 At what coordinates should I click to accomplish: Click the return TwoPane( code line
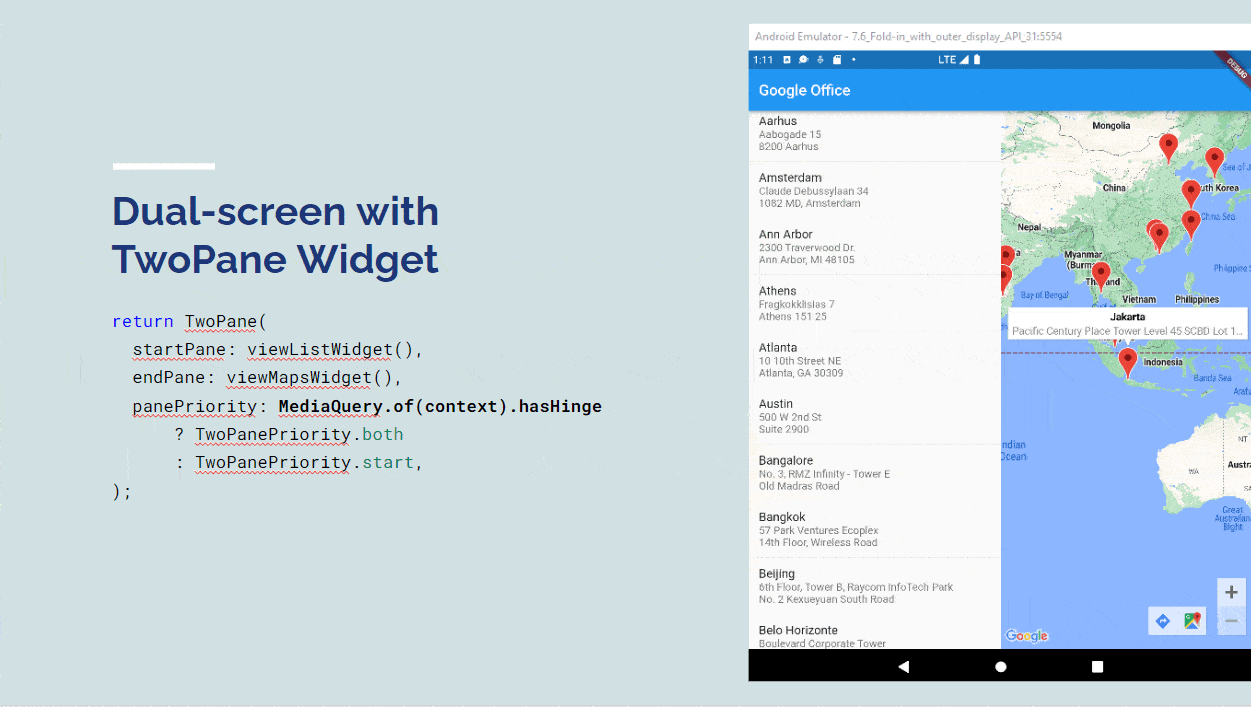190,322
